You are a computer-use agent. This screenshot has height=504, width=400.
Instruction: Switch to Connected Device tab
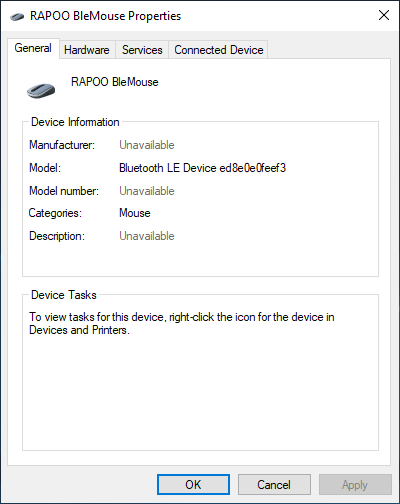click(x=219, y=50)
